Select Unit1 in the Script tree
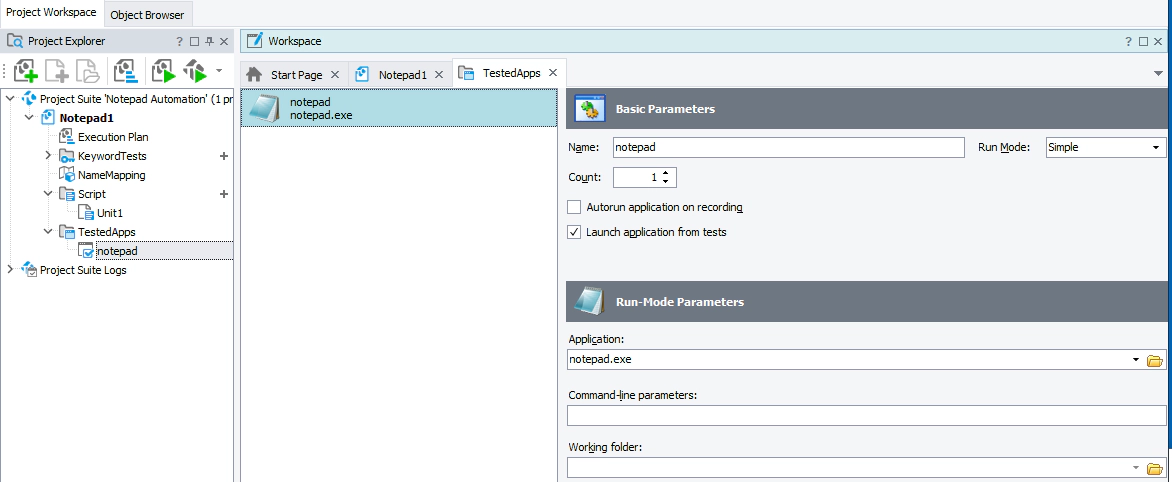Viewport: 1172px width, 482px height. 109,213
